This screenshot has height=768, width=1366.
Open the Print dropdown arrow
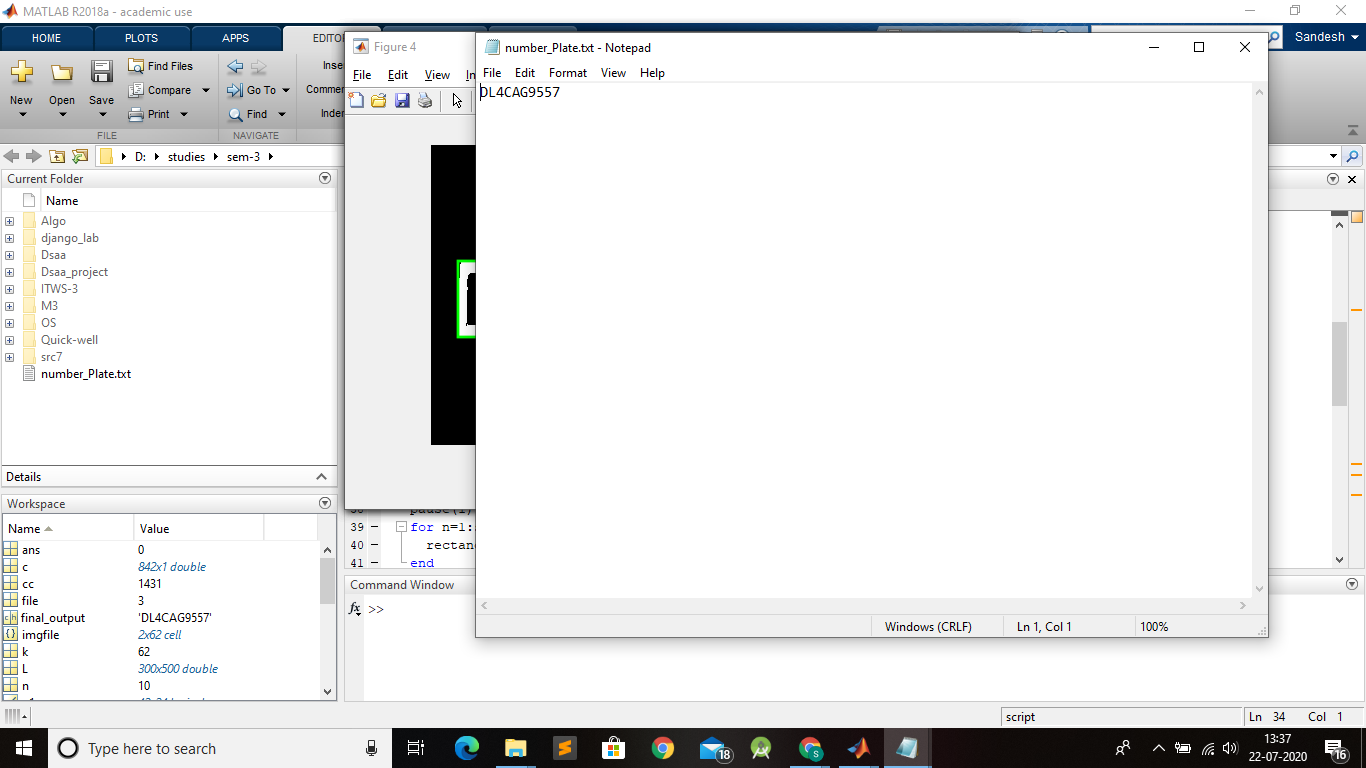[x=184, y=114]
